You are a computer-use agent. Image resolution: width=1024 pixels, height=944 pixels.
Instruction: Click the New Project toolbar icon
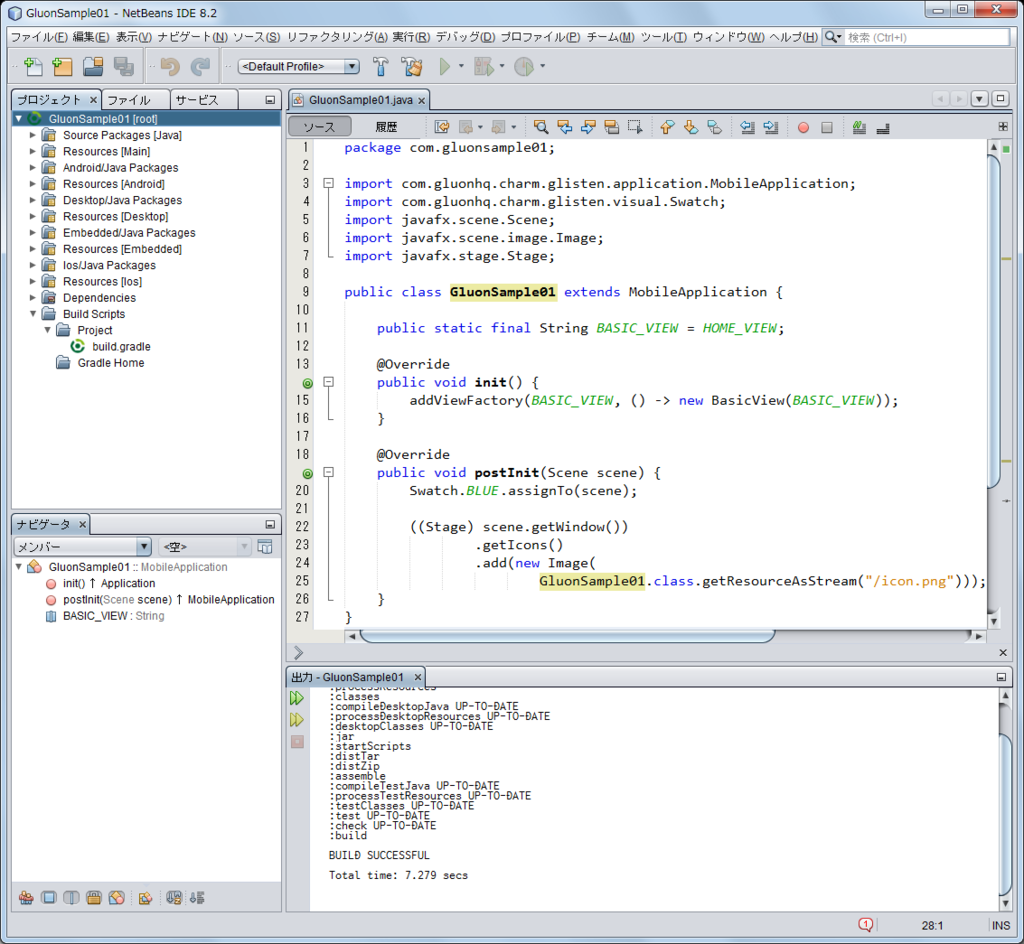coord(62,66)
